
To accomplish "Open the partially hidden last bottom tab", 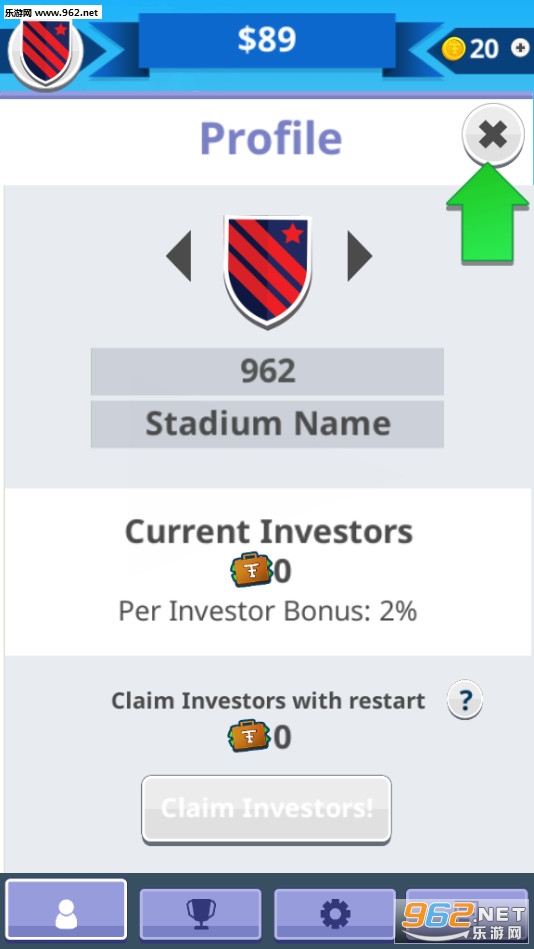I will (x=467, y=913).
